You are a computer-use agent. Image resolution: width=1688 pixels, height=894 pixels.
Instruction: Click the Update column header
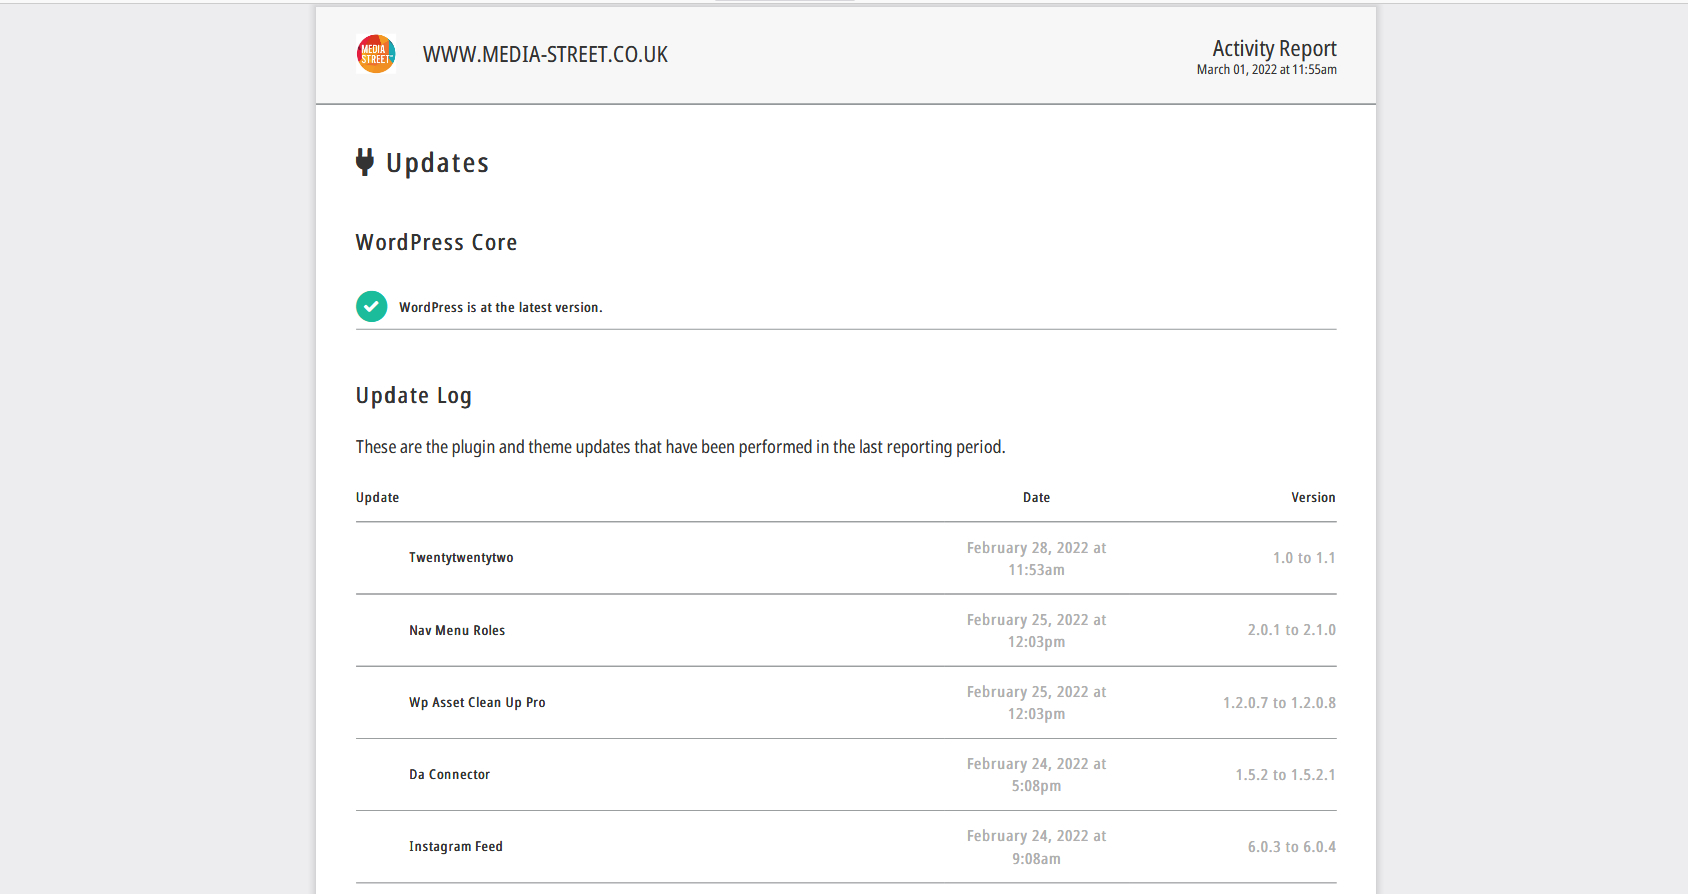[377, 498]
